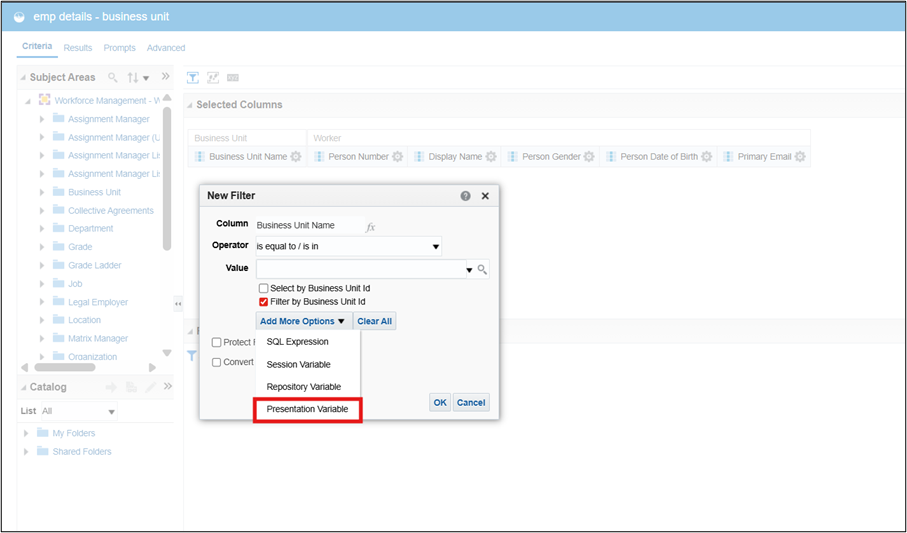The width and height of the screenshot is (907, 533).
Task: Expand the Department folder
Action: tap(42, 229)
